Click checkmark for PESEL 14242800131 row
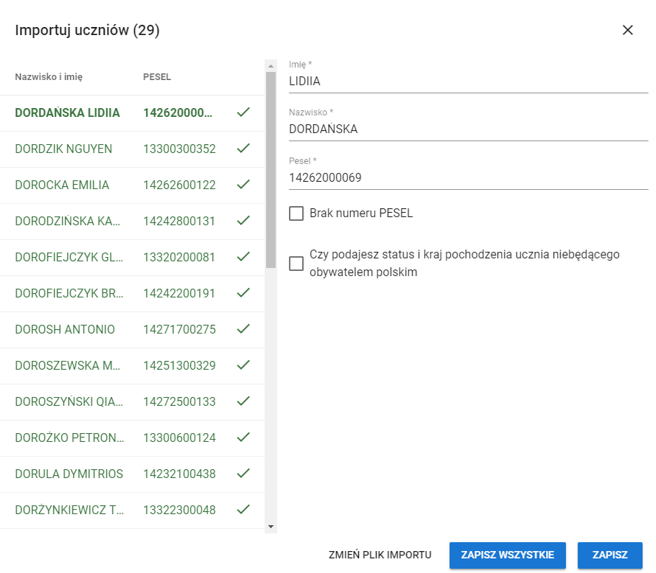The width and height of the screenshot is (656, 573). [243, 221]
